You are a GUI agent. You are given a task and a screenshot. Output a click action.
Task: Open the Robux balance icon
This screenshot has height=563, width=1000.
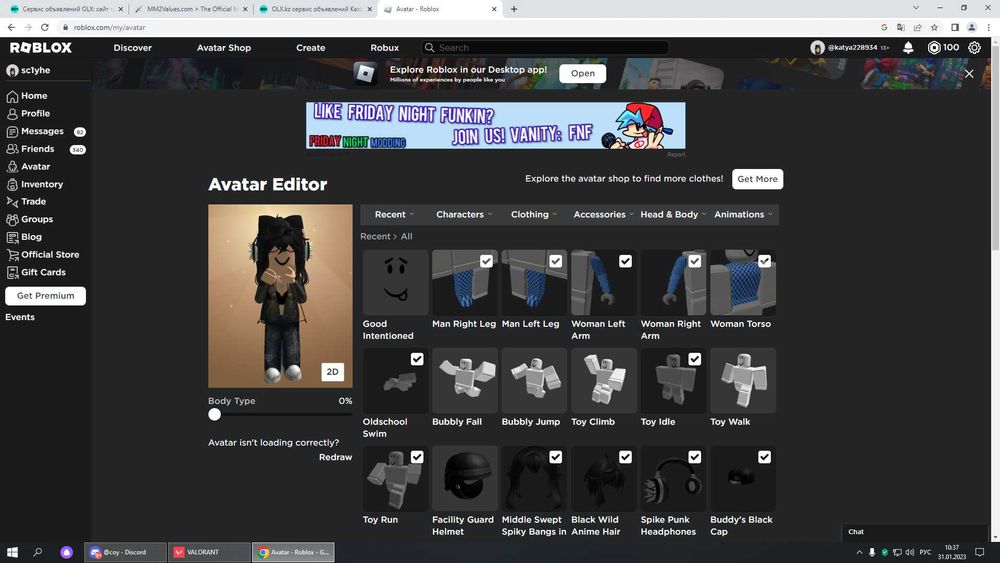(x=934, y=48)
